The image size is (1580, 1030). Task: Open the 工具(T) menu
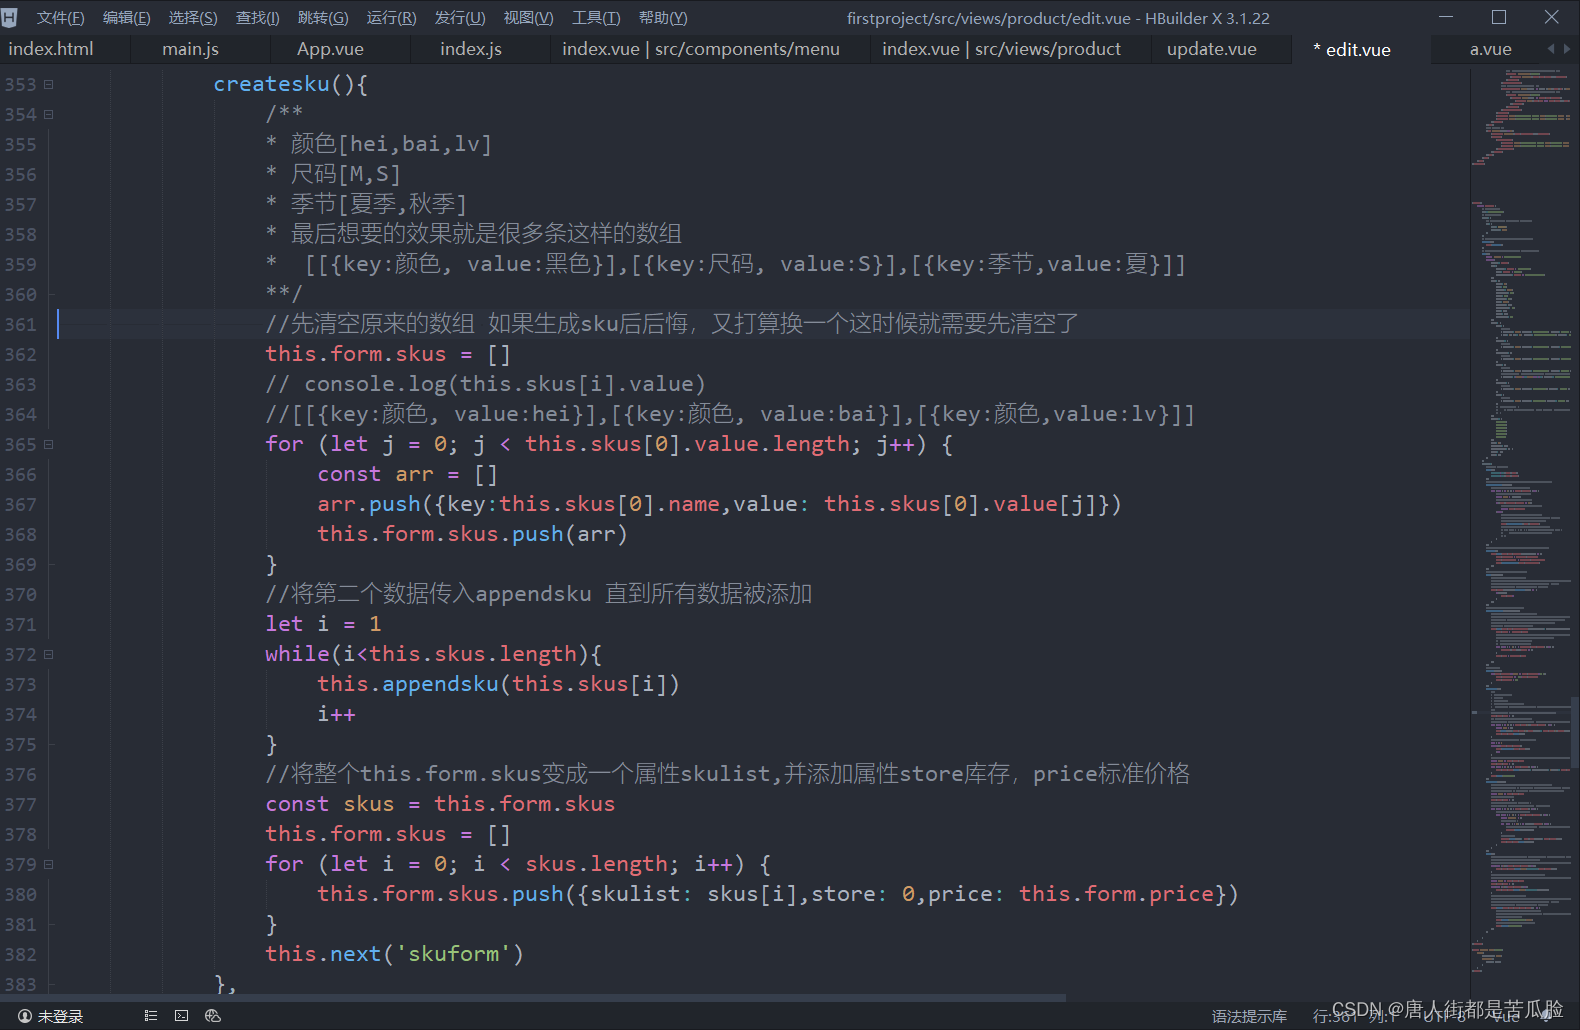pos(596,18)
